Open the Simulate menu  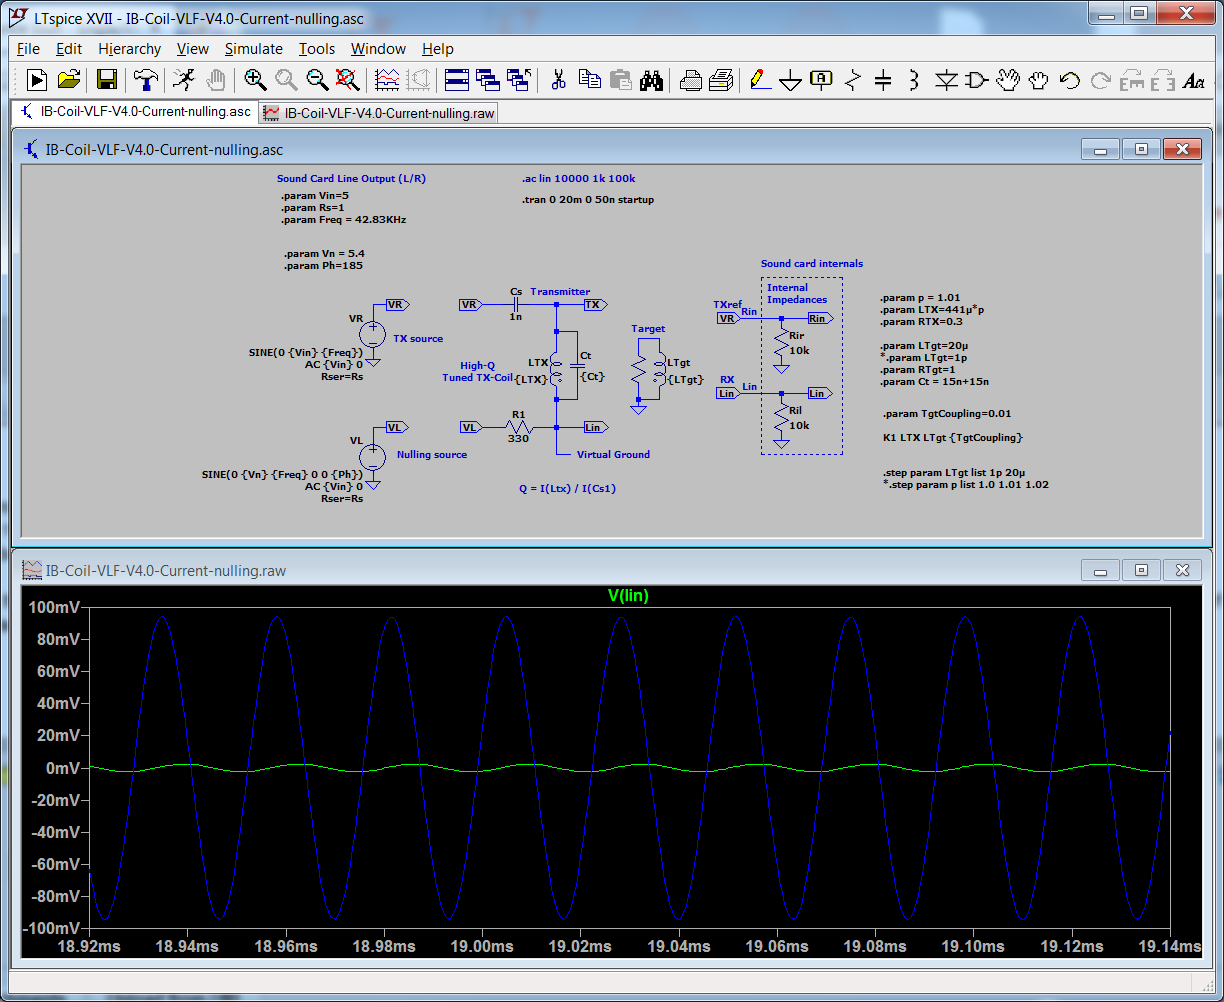[x=253, y=49]
